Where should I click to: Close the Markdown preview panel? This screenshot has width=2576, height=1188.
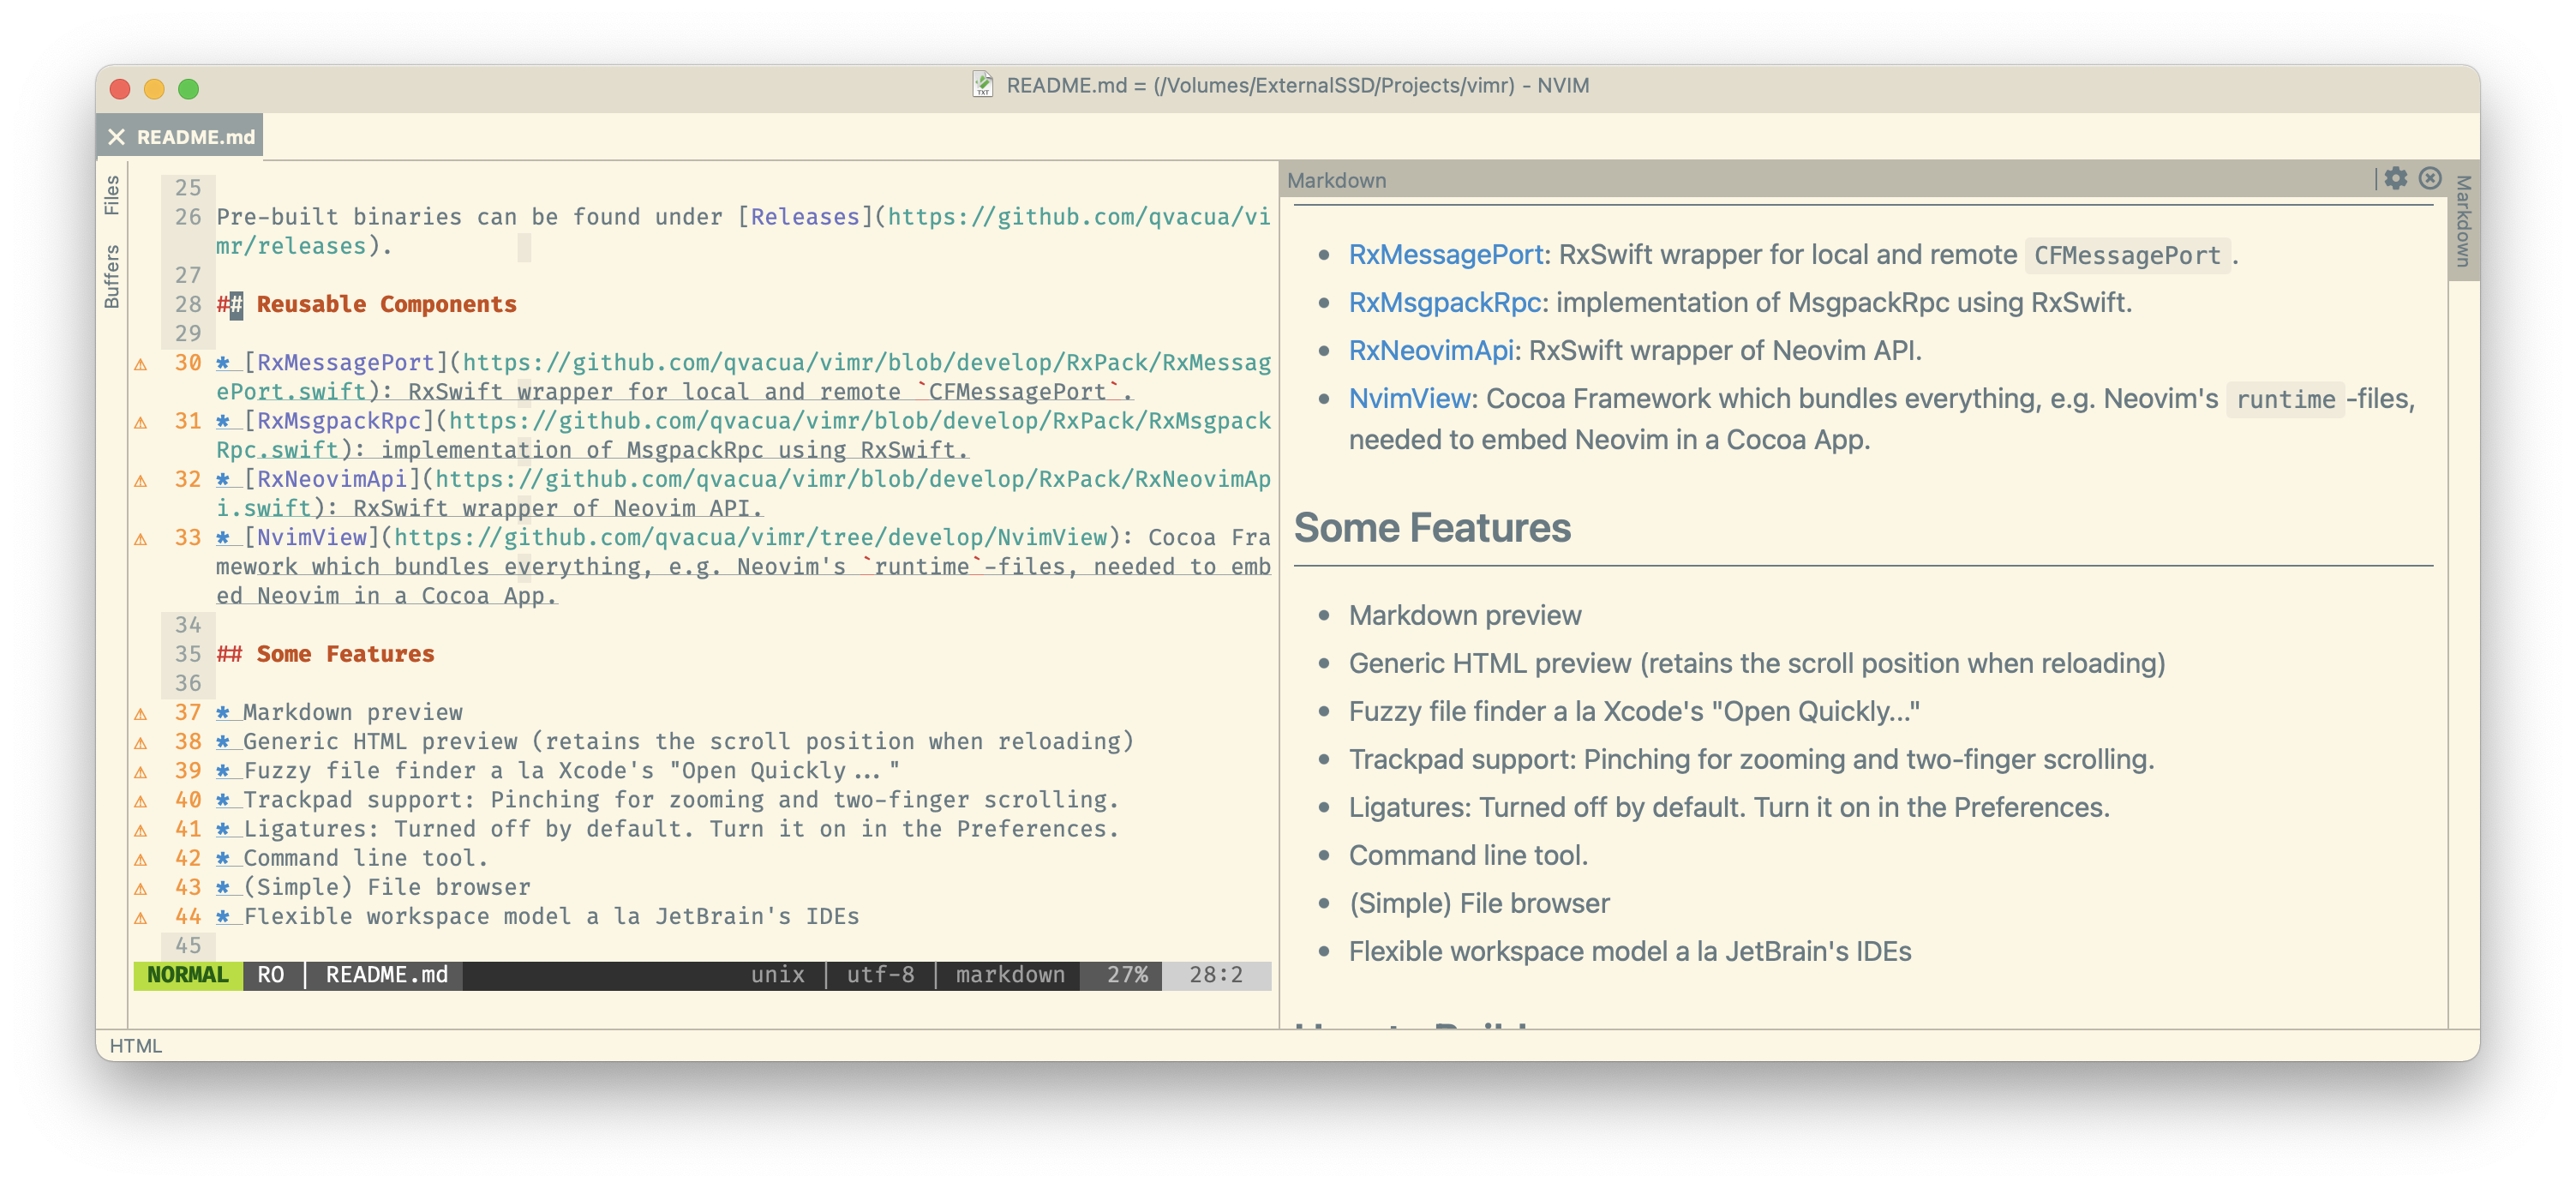2430,178
